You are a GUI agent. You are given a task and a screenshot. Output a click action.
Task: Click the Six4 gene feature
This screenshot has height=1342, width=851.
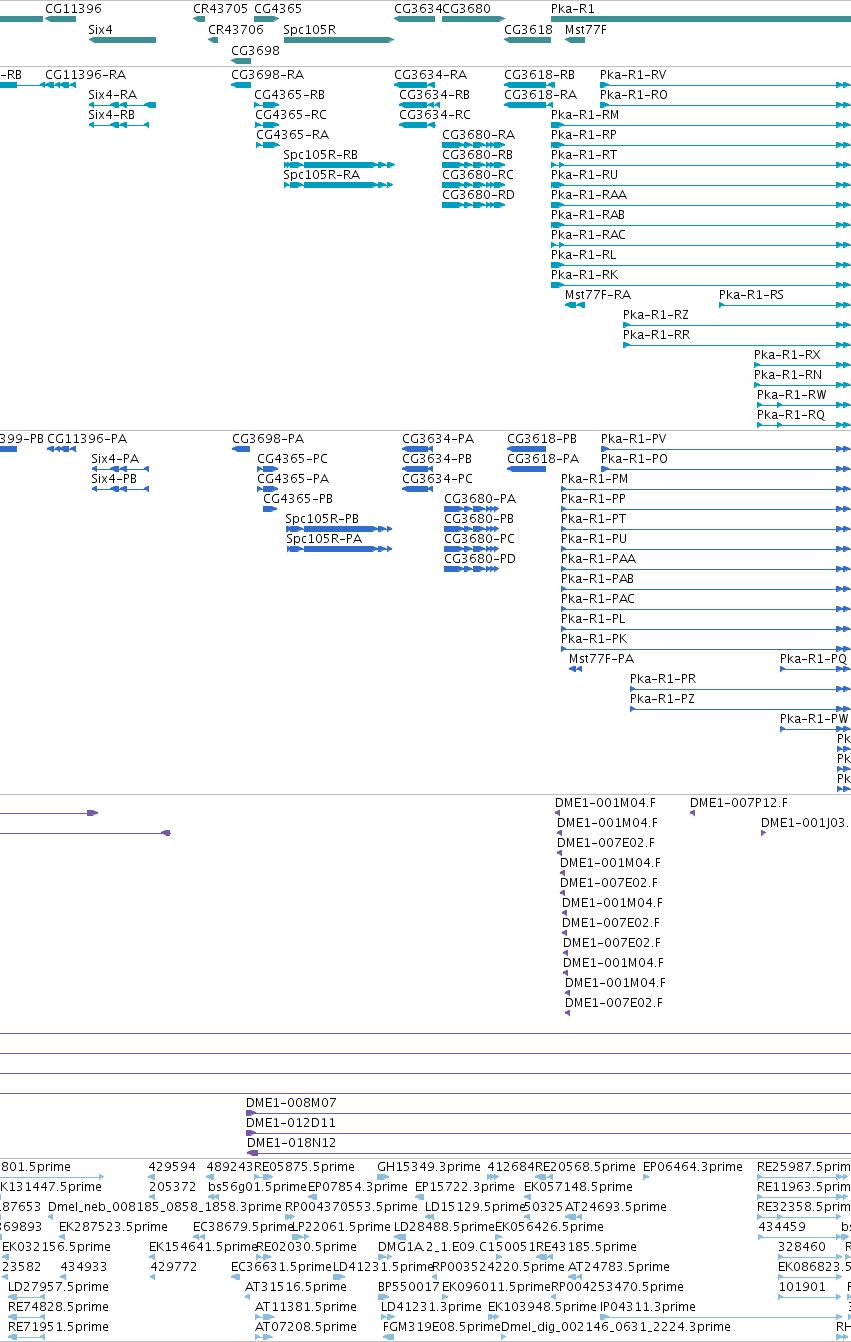122,40
